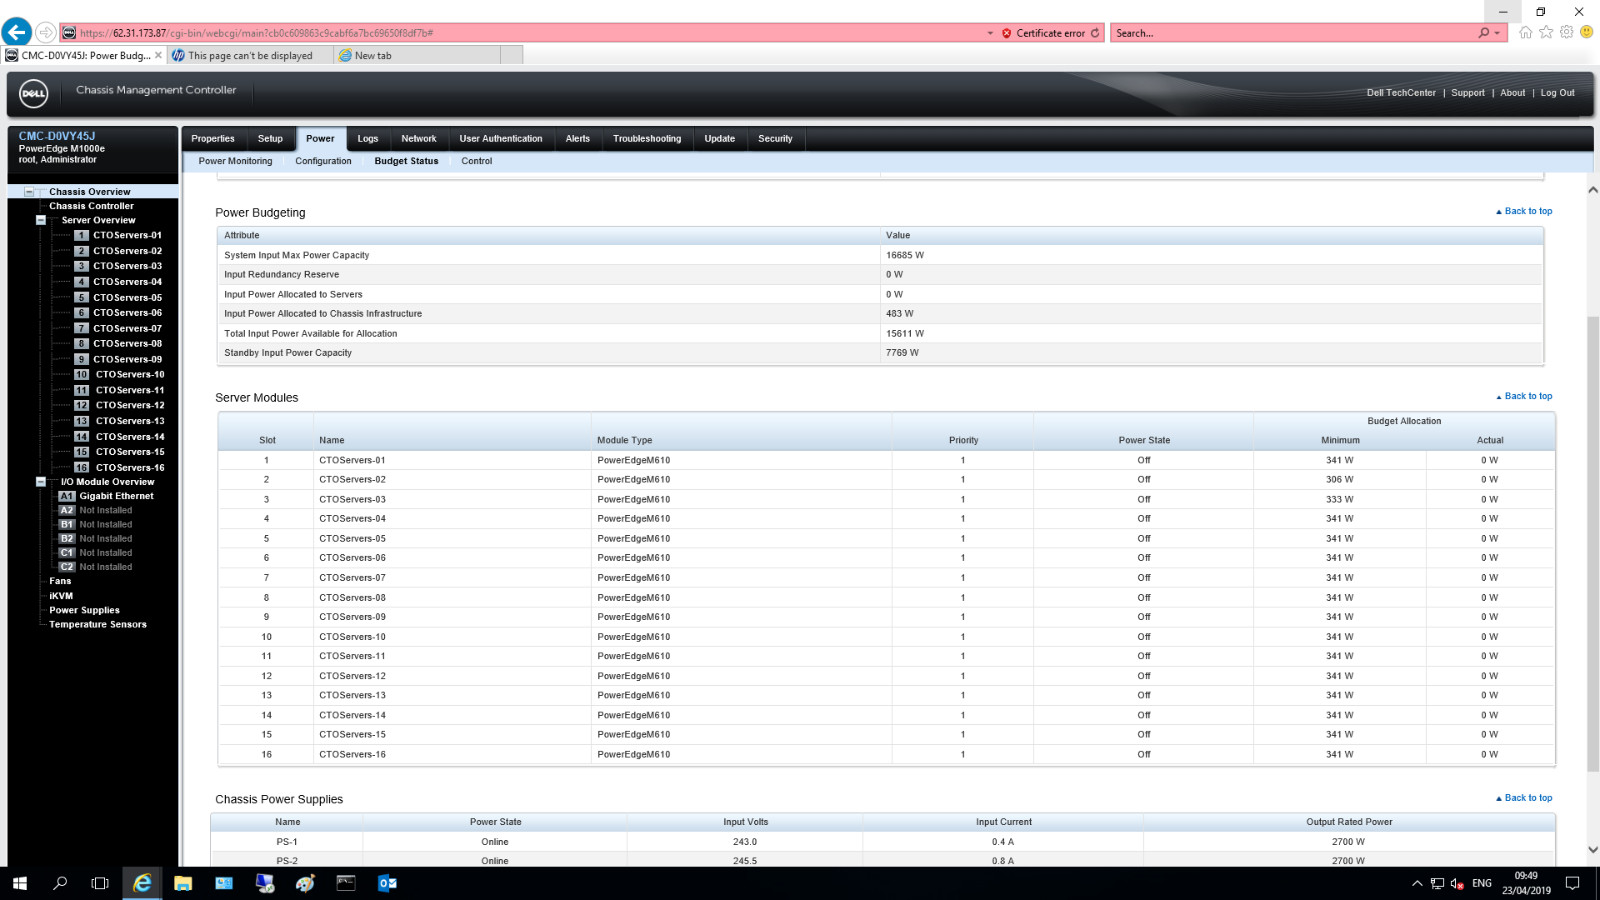Select slot 1 icon for CTOServers-01

click(81, 236)
